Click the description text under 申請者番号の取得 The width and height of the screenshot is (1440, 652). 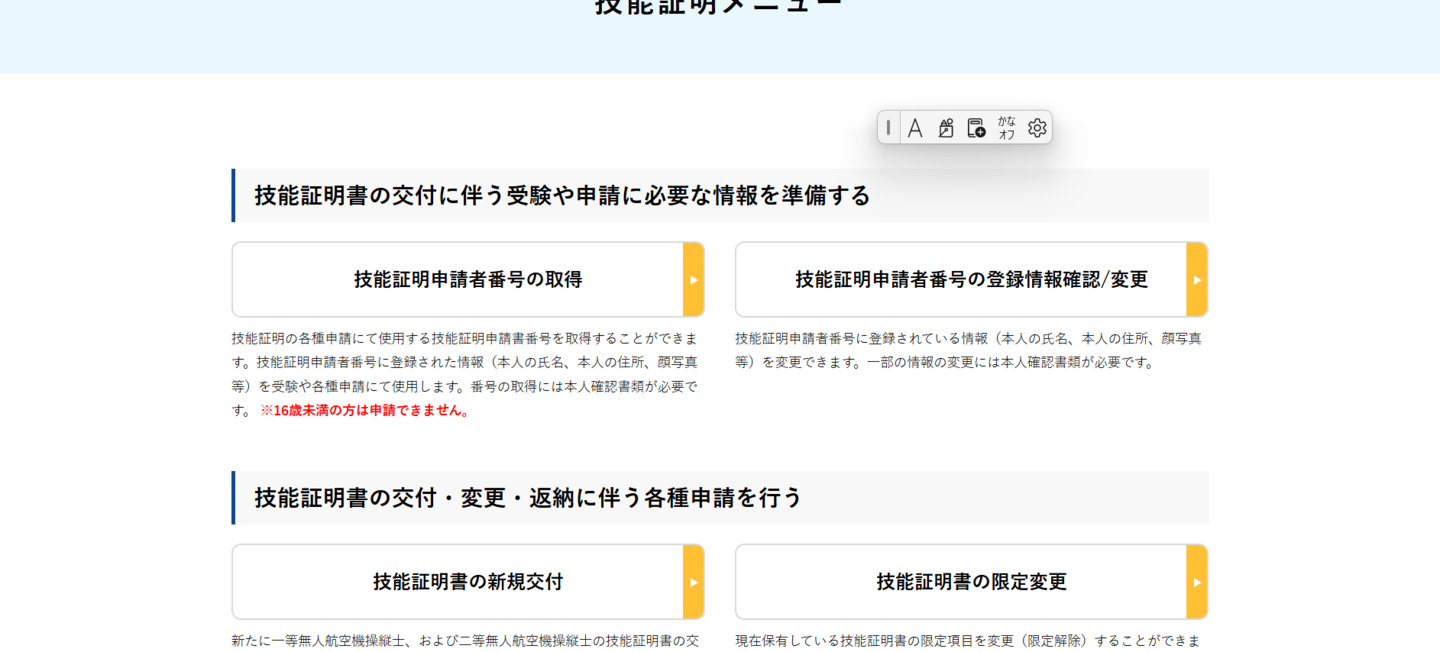tap(465, 362)
